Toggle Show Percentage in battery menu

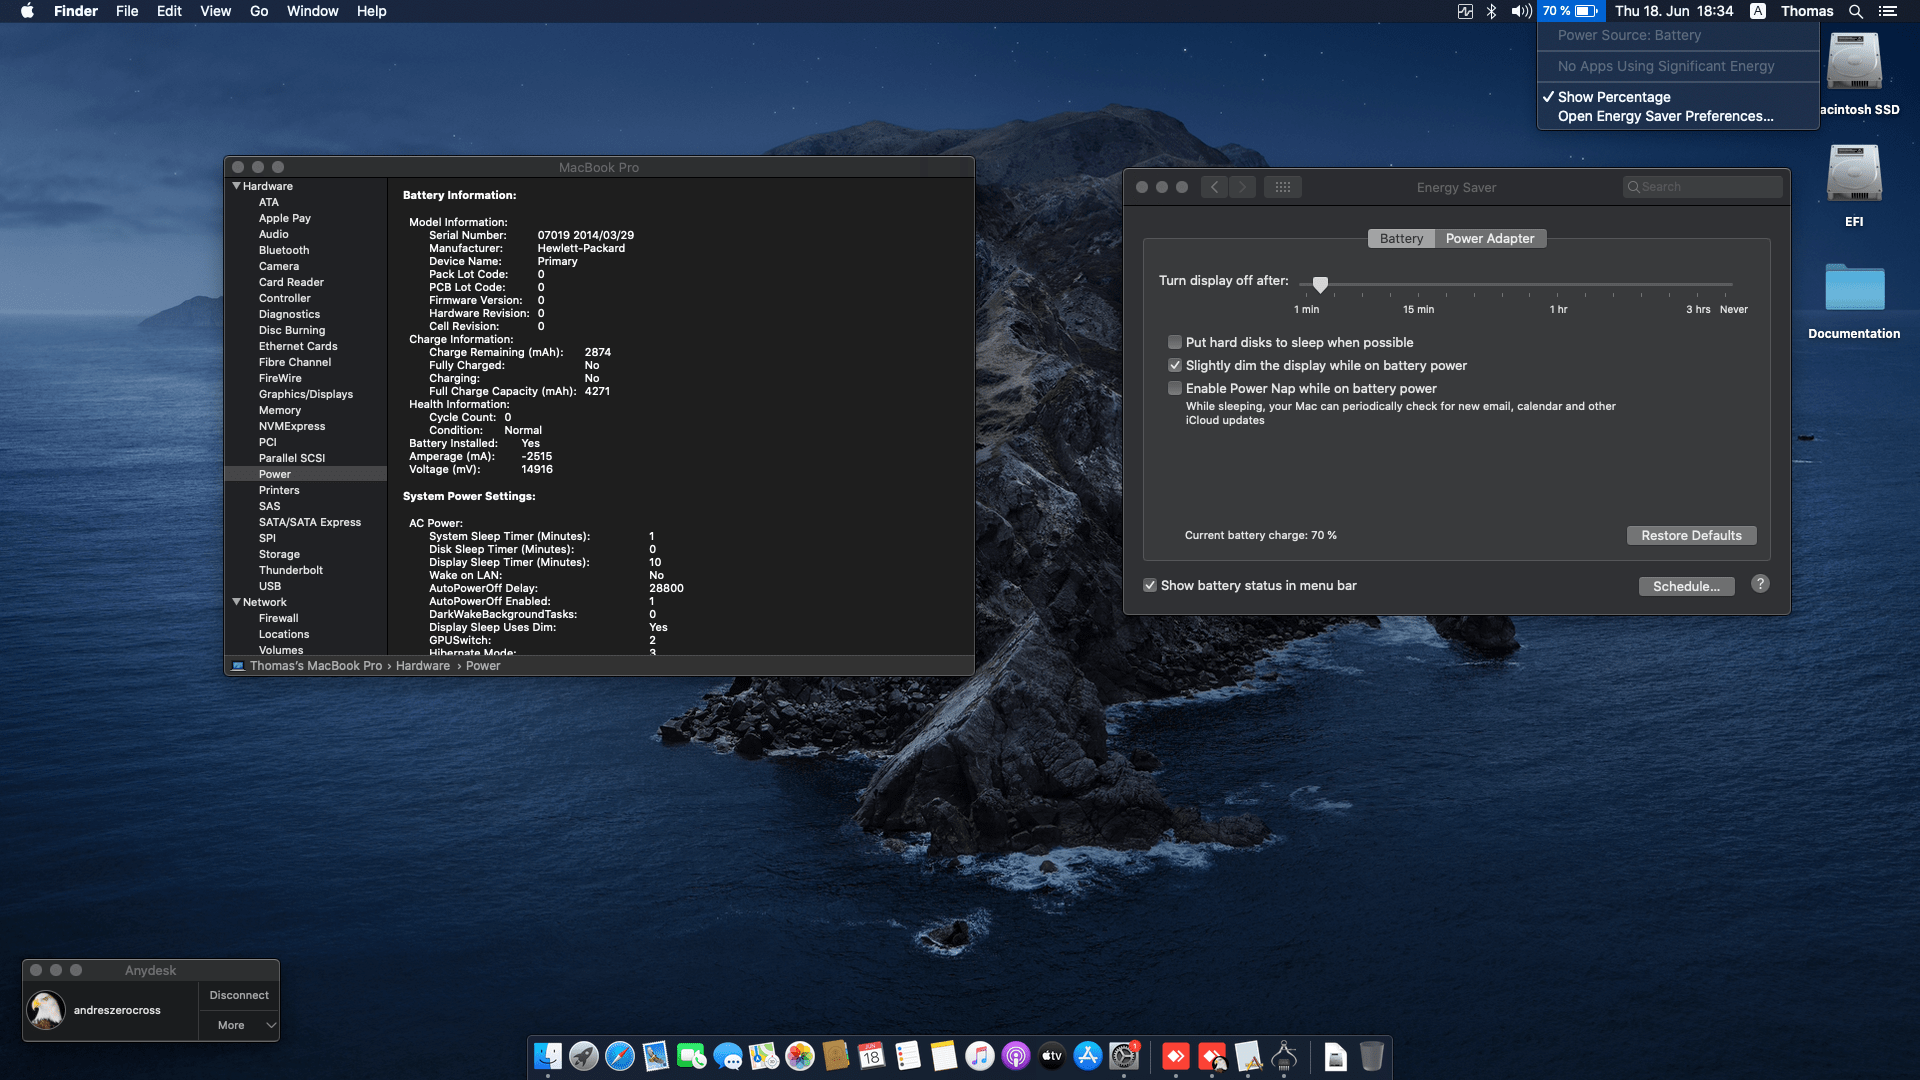click(1677, 97)
